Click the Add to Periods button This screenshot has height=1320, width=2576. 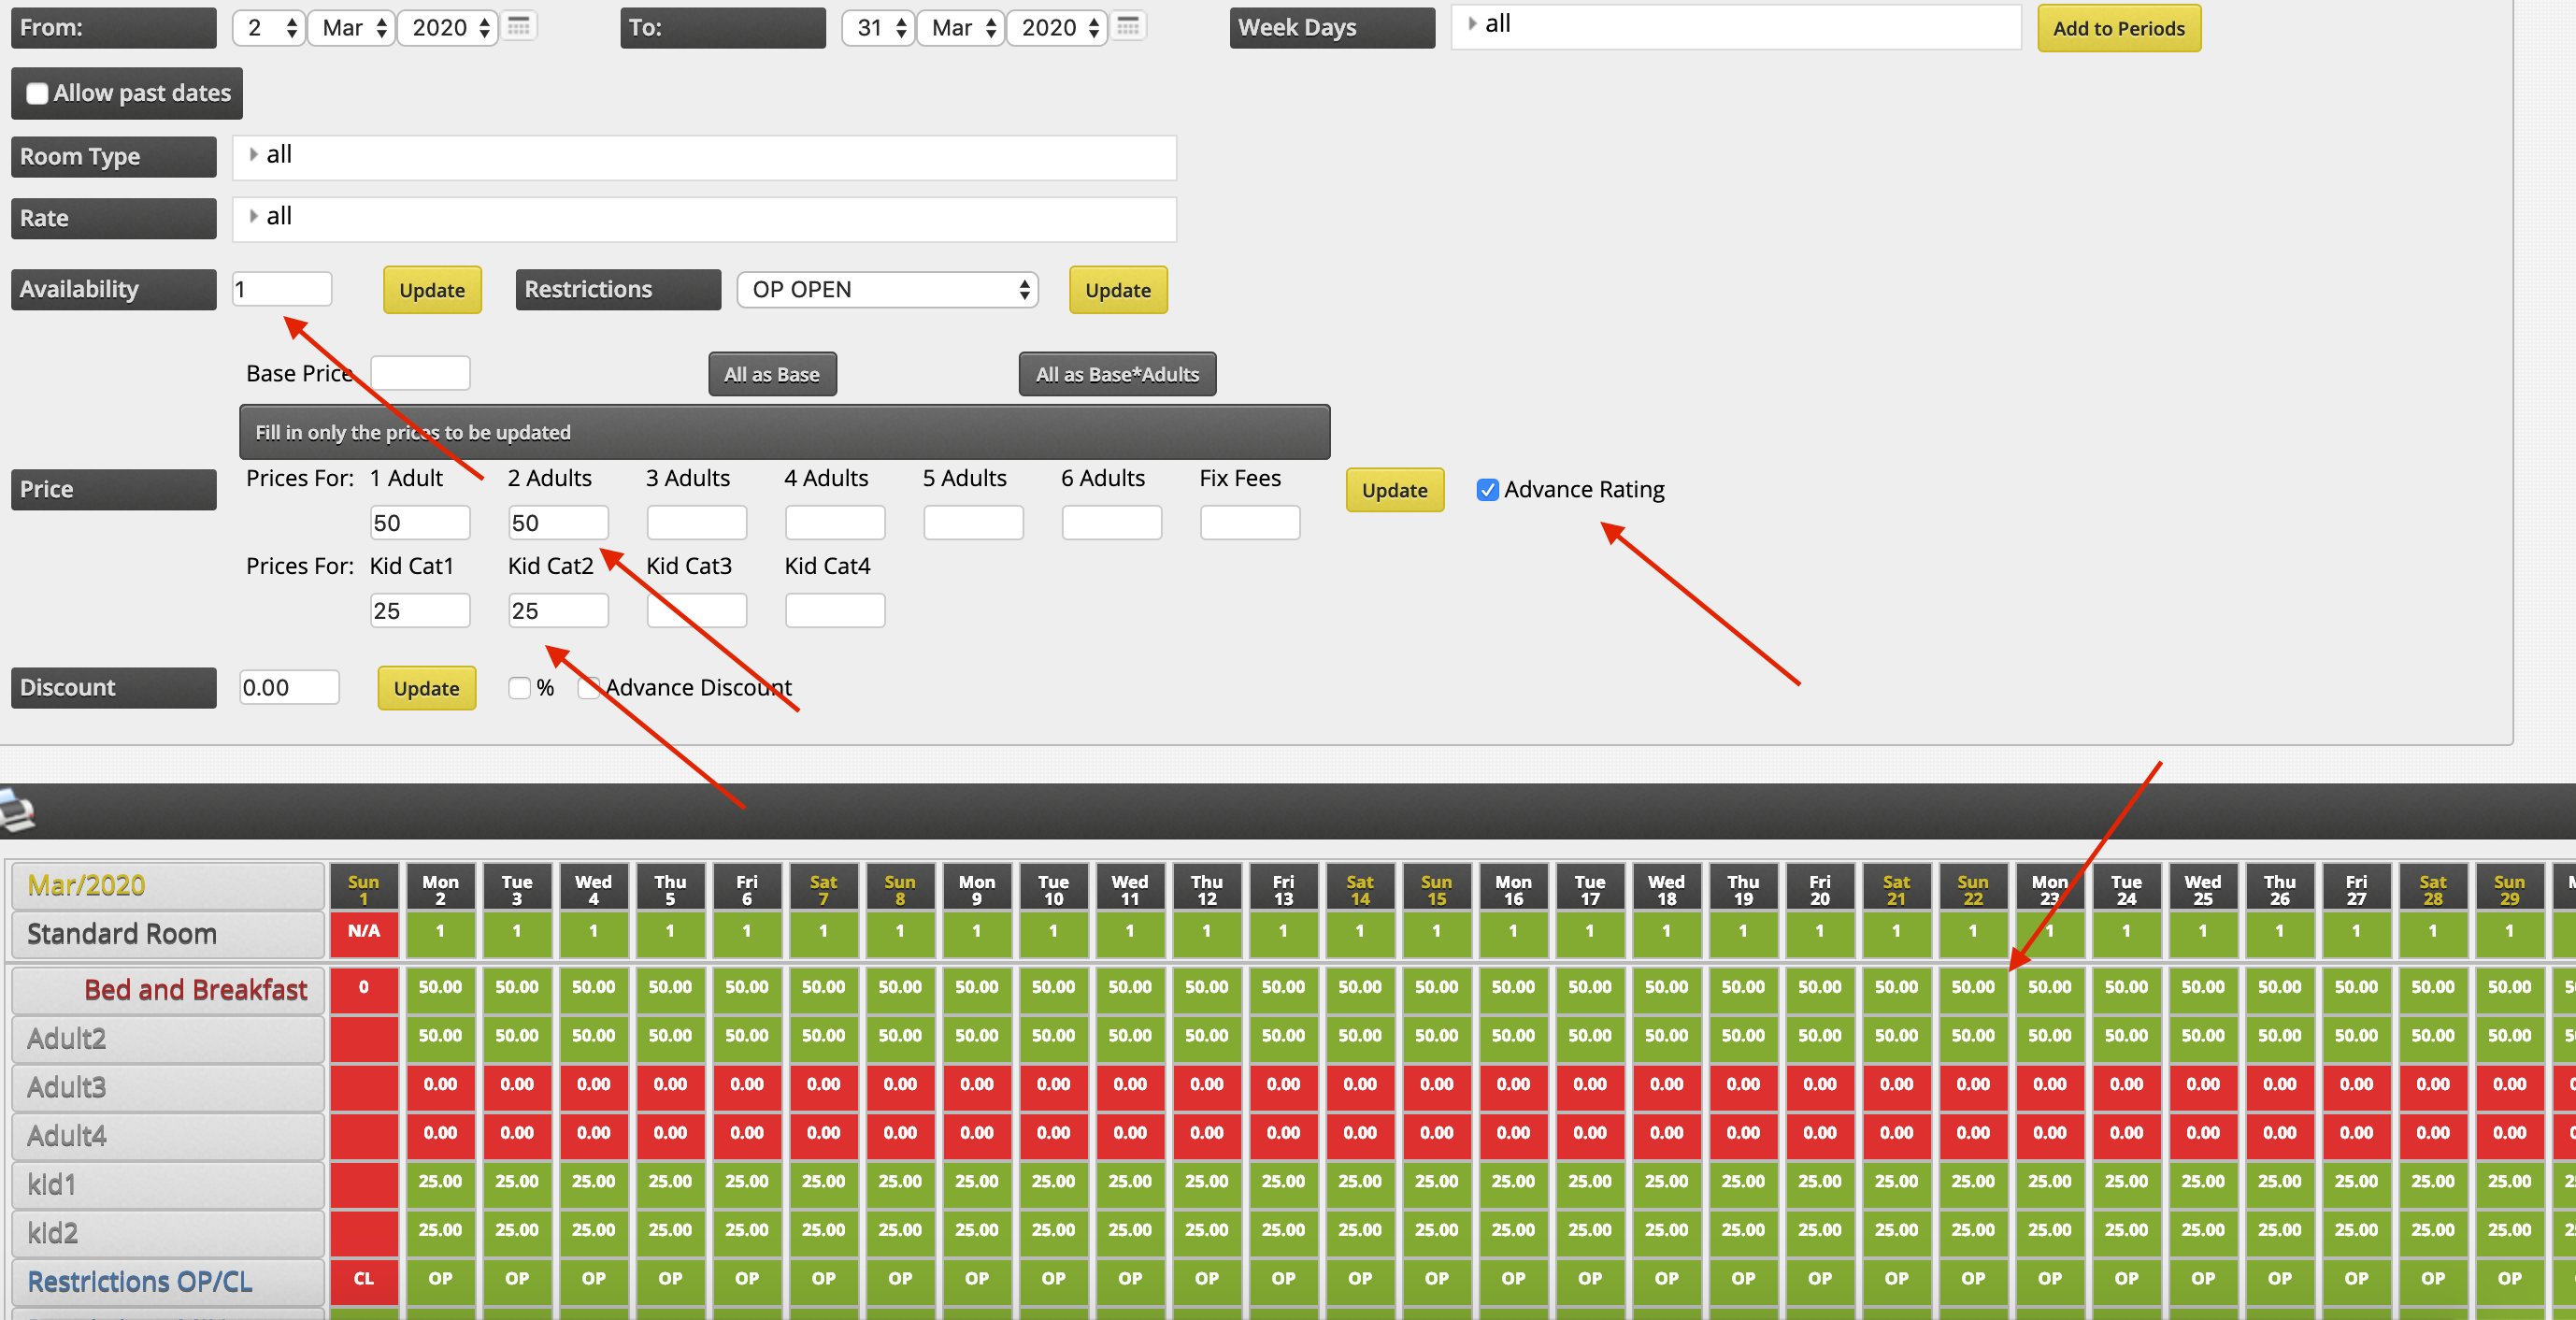pos(2118,28)
